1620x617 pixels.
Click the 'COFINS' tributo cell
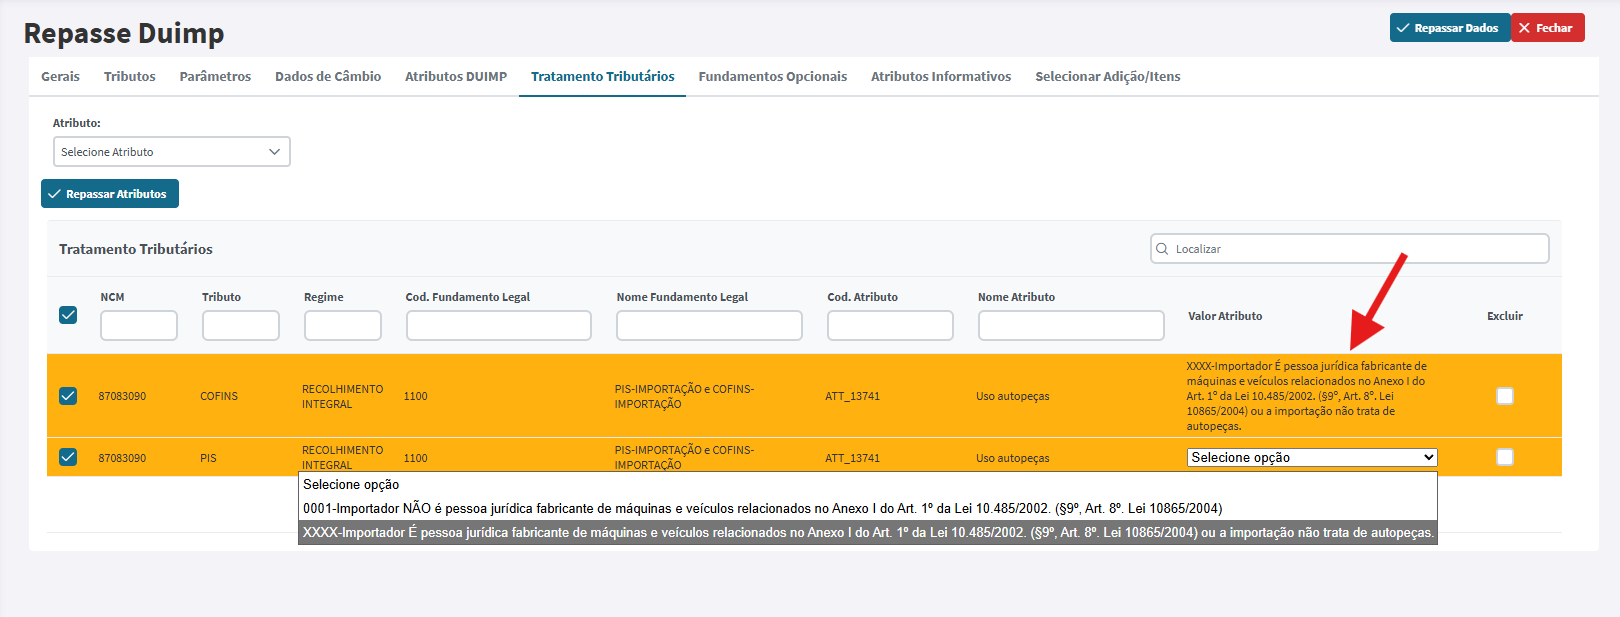pyautogui.click(x=219, y=396)
